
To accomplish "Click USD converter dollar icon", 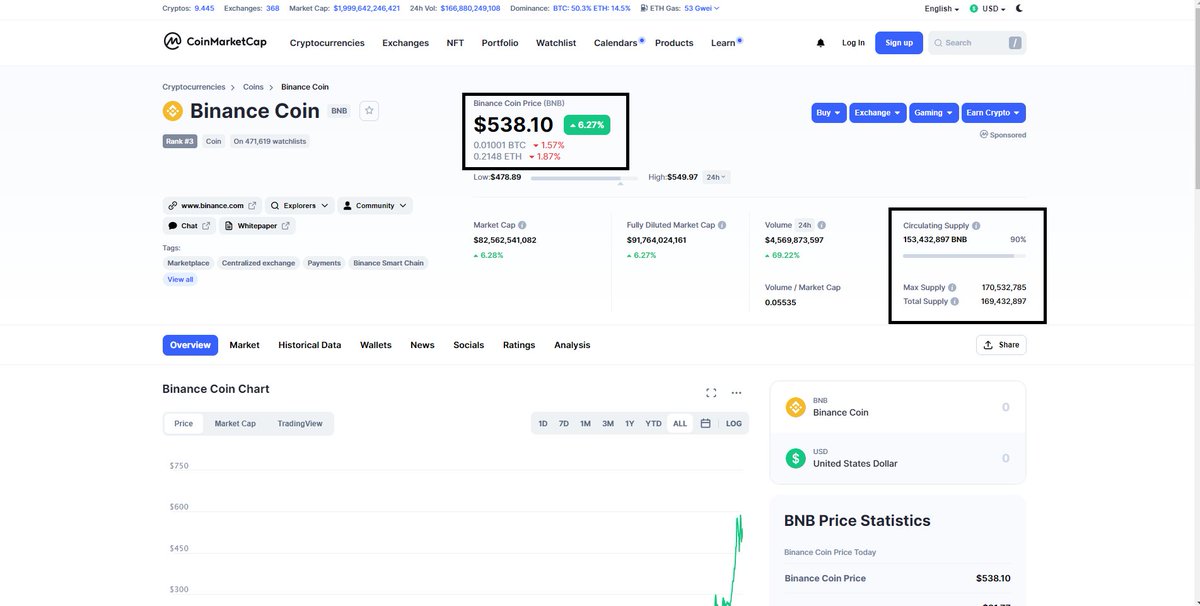I will pyautogui.click(x=796, y=458).
